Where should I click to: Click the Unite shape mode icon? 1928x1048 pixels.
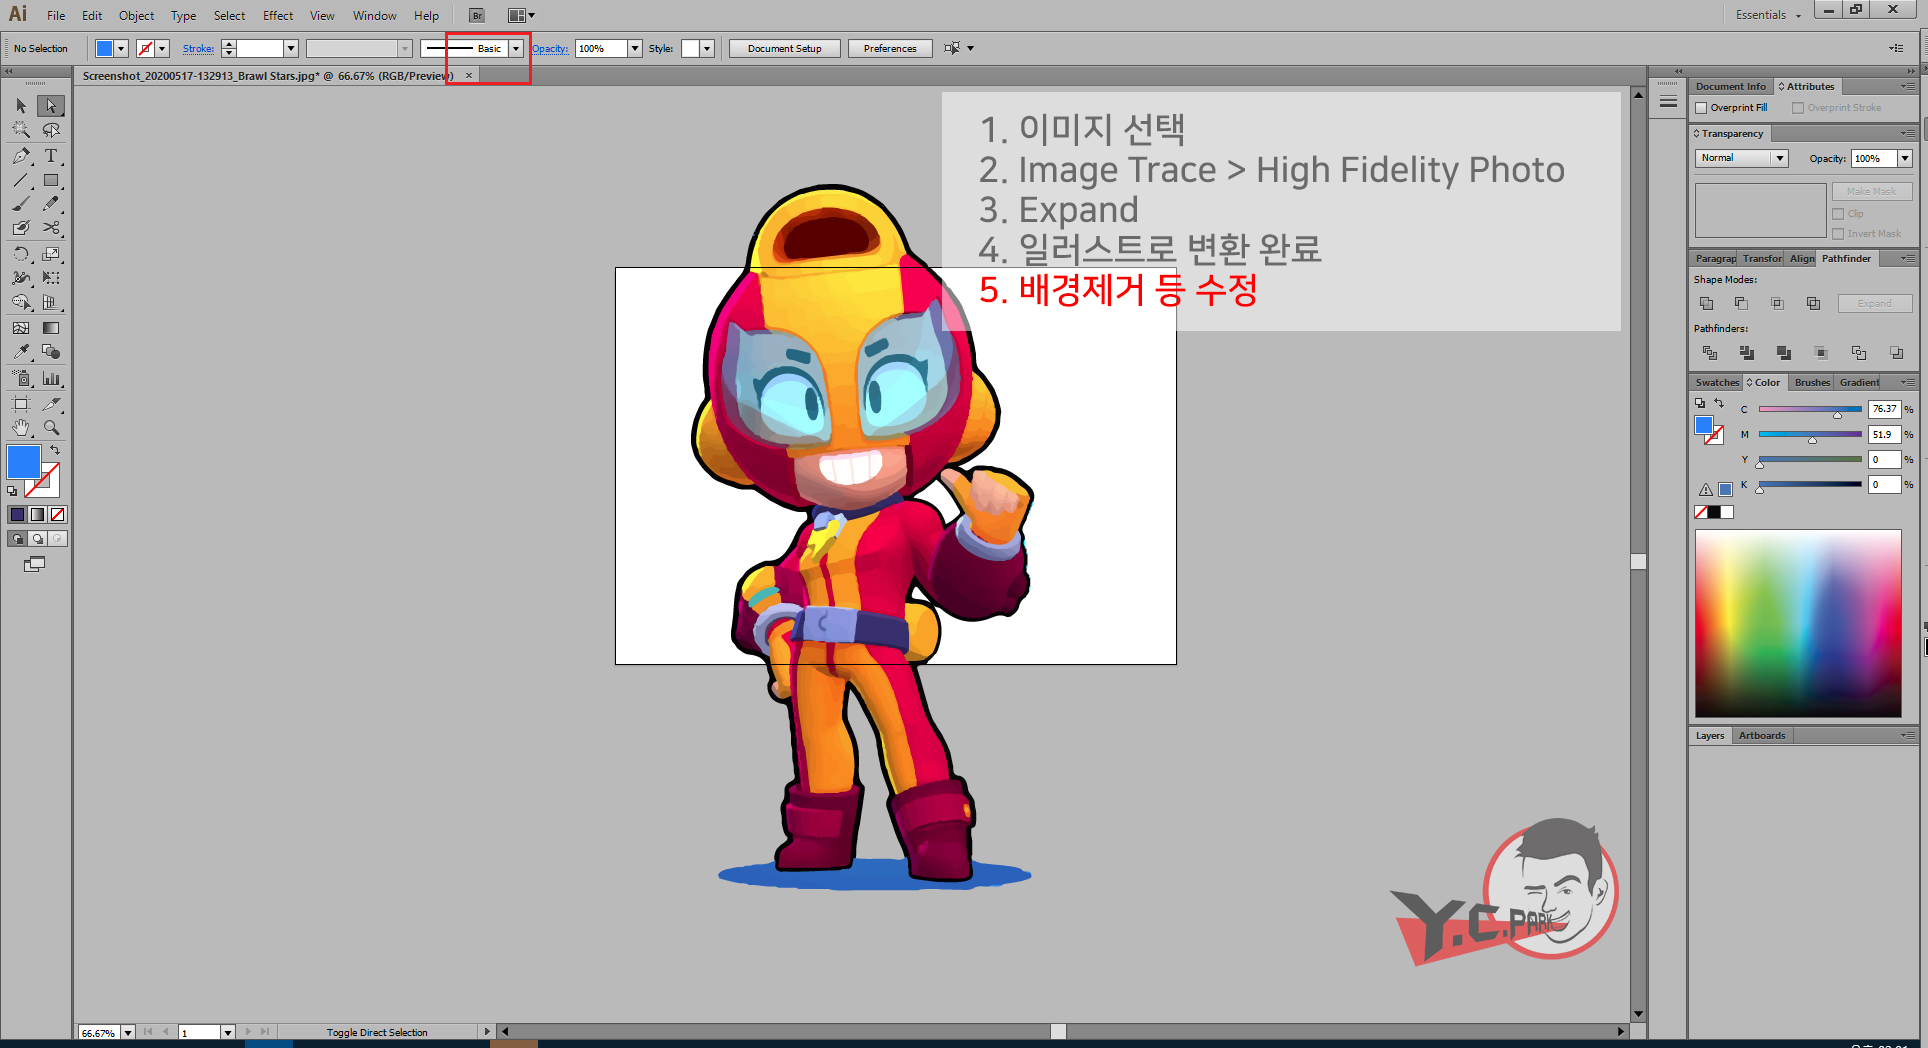tap(1707, 303)
